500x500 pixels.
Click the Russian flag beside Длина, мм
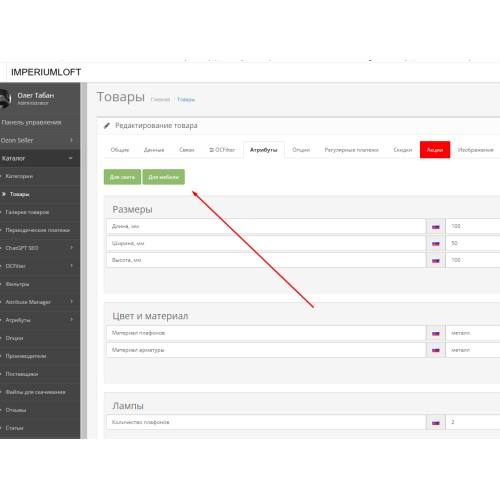pyautogui.click(x=436, y=227)
